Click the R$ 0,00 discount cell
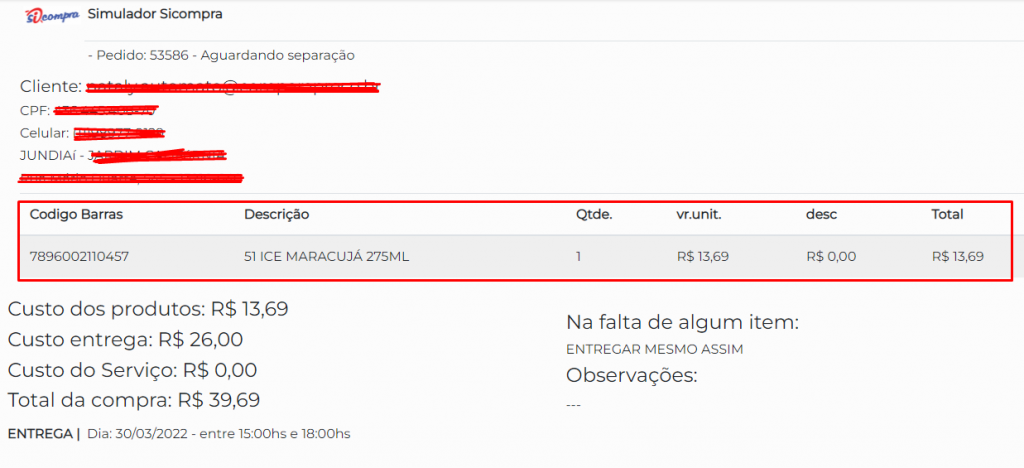 (830, 256)
